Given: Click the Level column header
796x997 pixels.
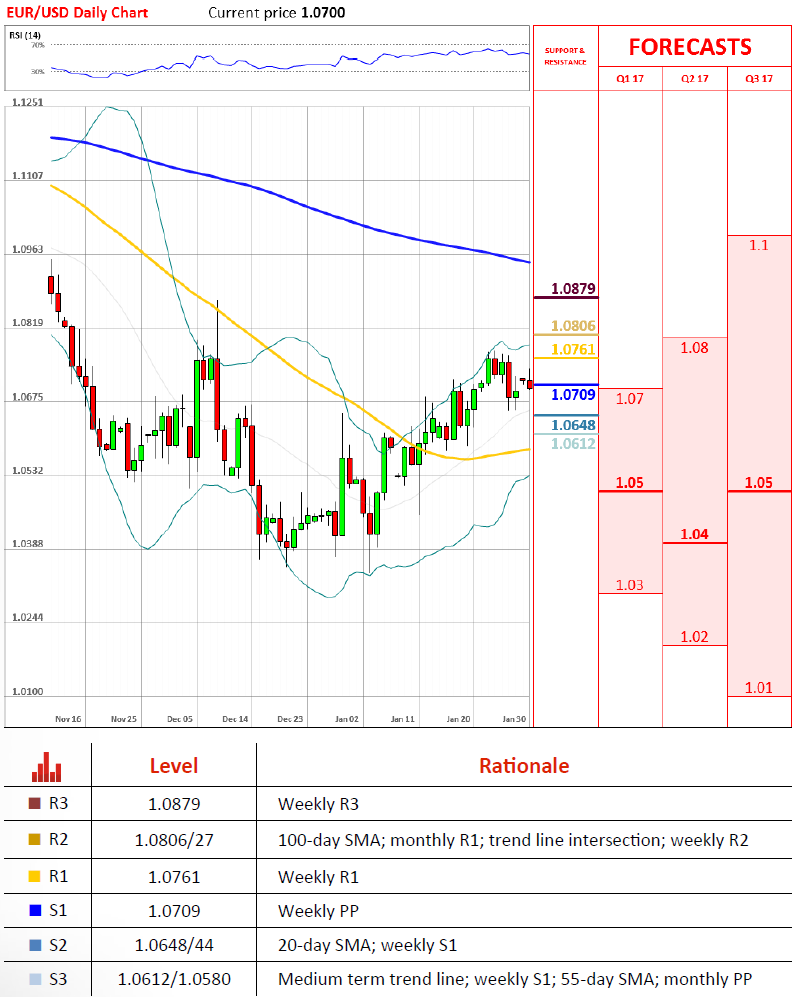Looking at the screenshot, I should (174, 766).
